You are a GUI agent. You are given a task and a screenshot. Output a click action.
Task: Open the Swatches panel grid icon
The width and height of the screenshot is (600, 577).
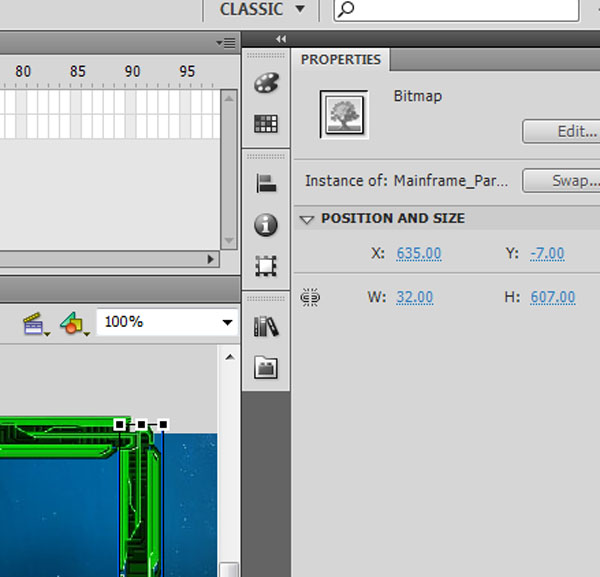click(266, 124)
